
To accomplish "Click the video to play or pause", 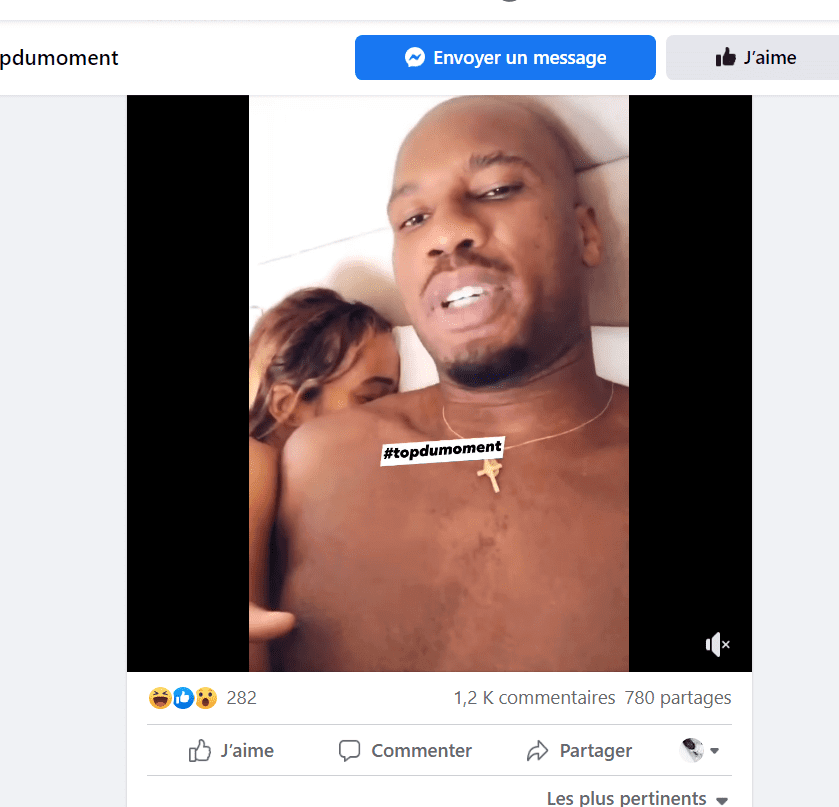I will point(439,383).
